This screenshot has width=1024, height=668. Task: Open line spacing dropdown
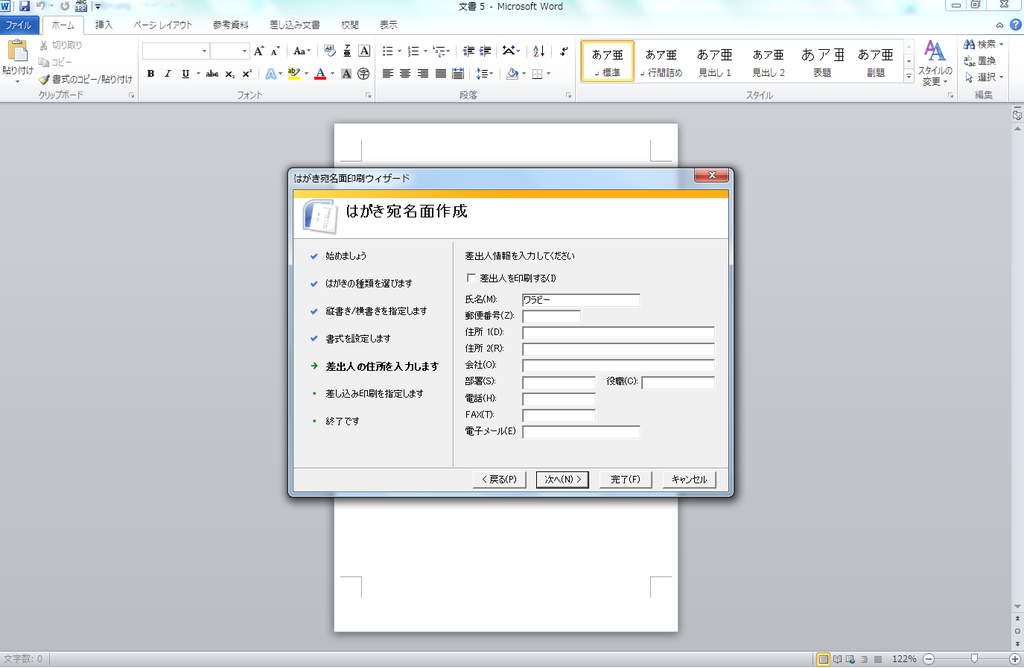pos(484,74)
